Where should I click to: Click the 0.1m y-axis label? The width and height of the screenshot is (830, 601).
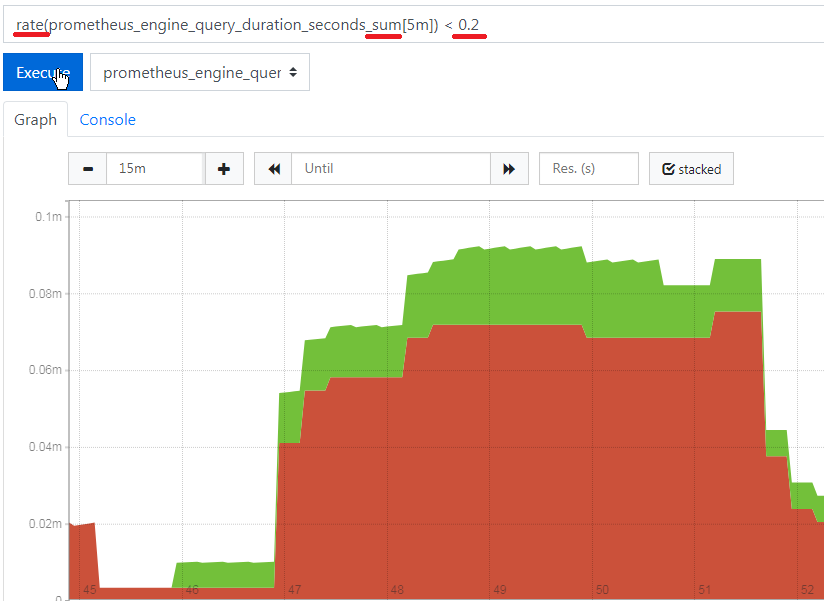[x=48, y=217]
